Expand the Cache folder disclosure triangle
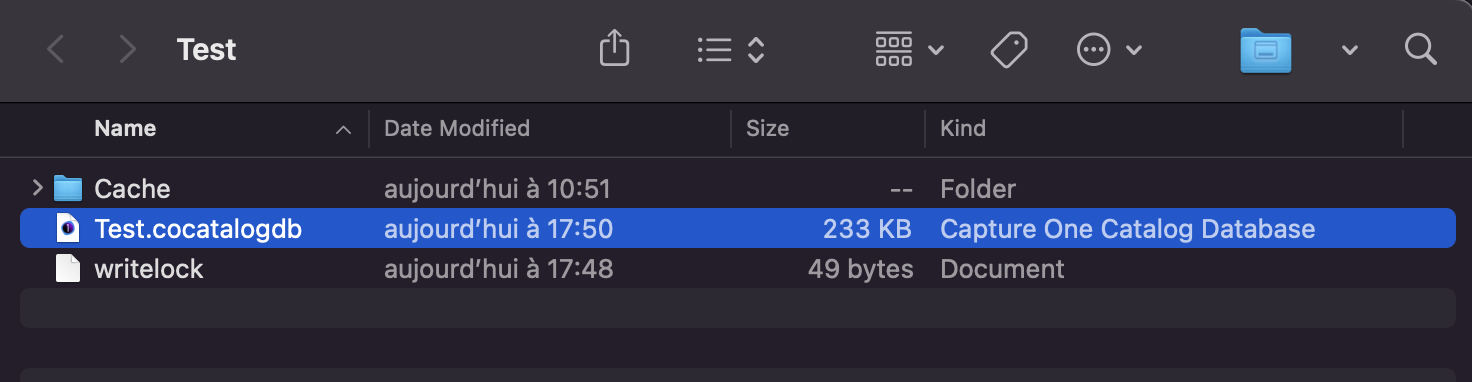The image size is (1472, 382). tap(37, 187)
